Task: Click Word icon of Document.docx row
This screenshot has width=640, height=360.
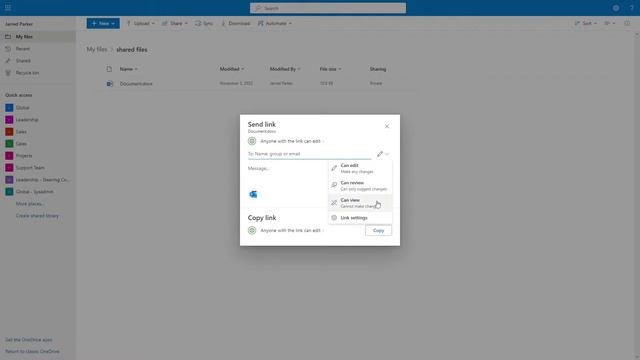Action: tap(109, 84)
